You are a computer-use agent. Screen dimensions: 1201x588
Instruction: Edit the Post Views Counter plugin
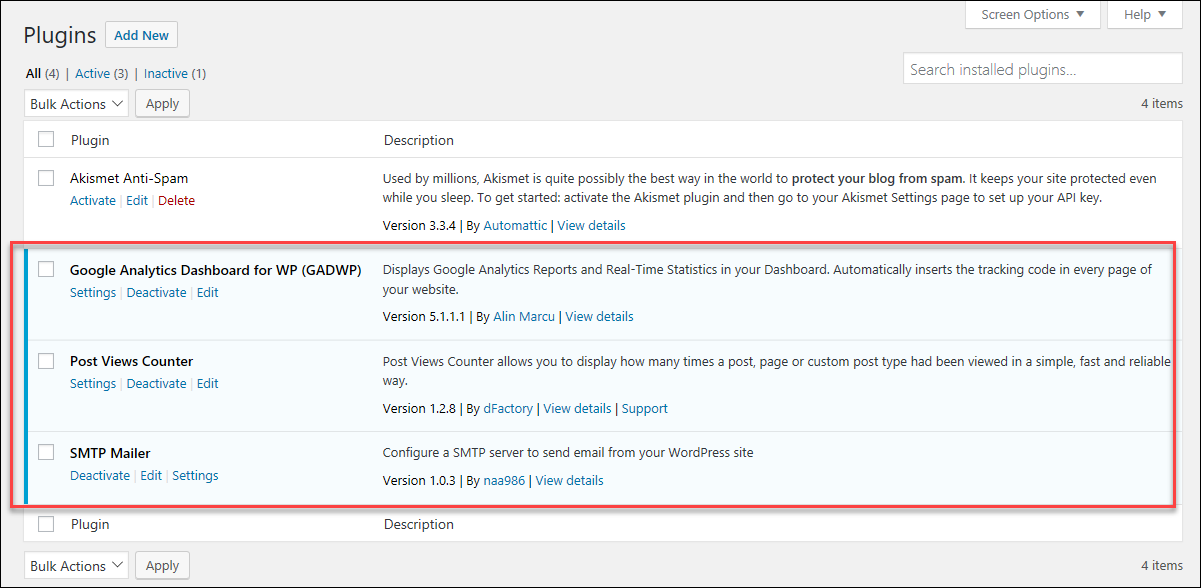207,383
